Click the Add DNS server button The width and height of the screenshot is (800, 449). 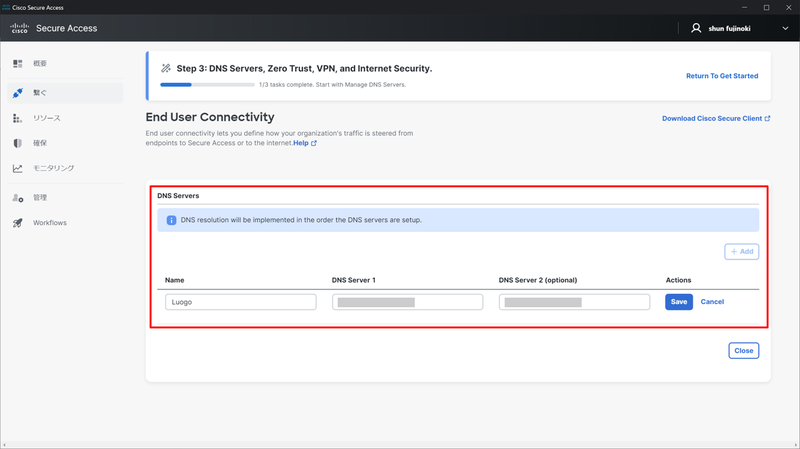[x=741, y=252]
